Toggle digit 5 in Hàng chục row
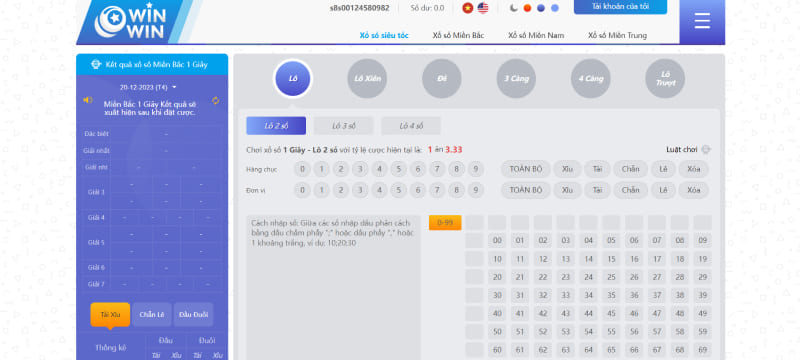The width and height of the screenshot is (800, 360). 398,169
